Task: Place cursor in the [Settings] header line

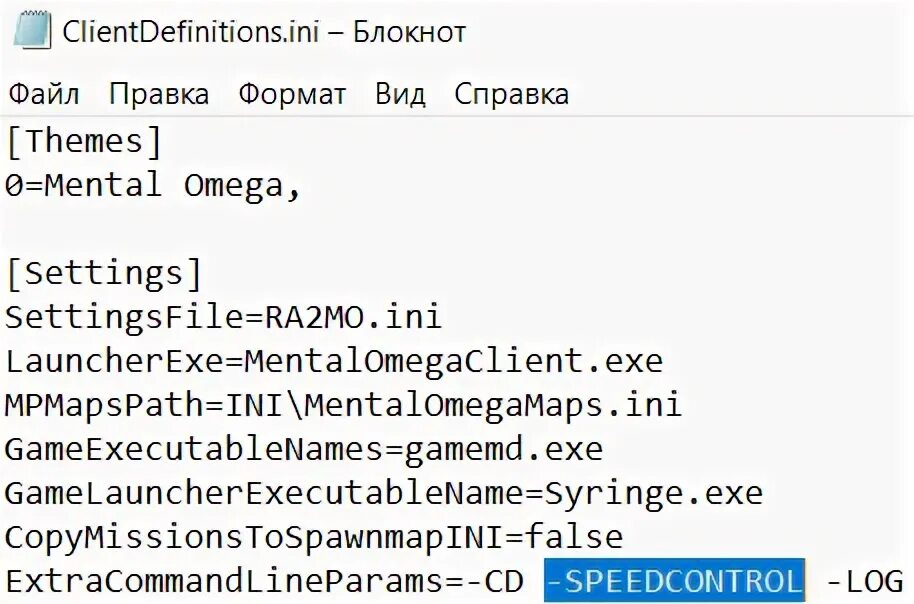Action: (104, 273)
